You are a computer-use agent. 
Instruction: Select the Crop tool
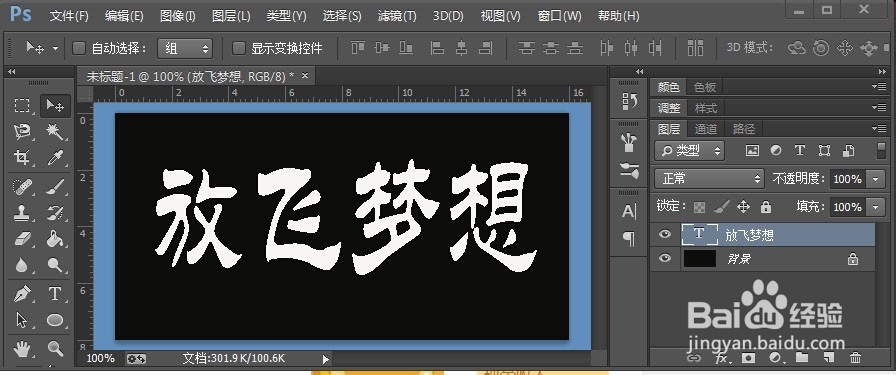point(22,158)
